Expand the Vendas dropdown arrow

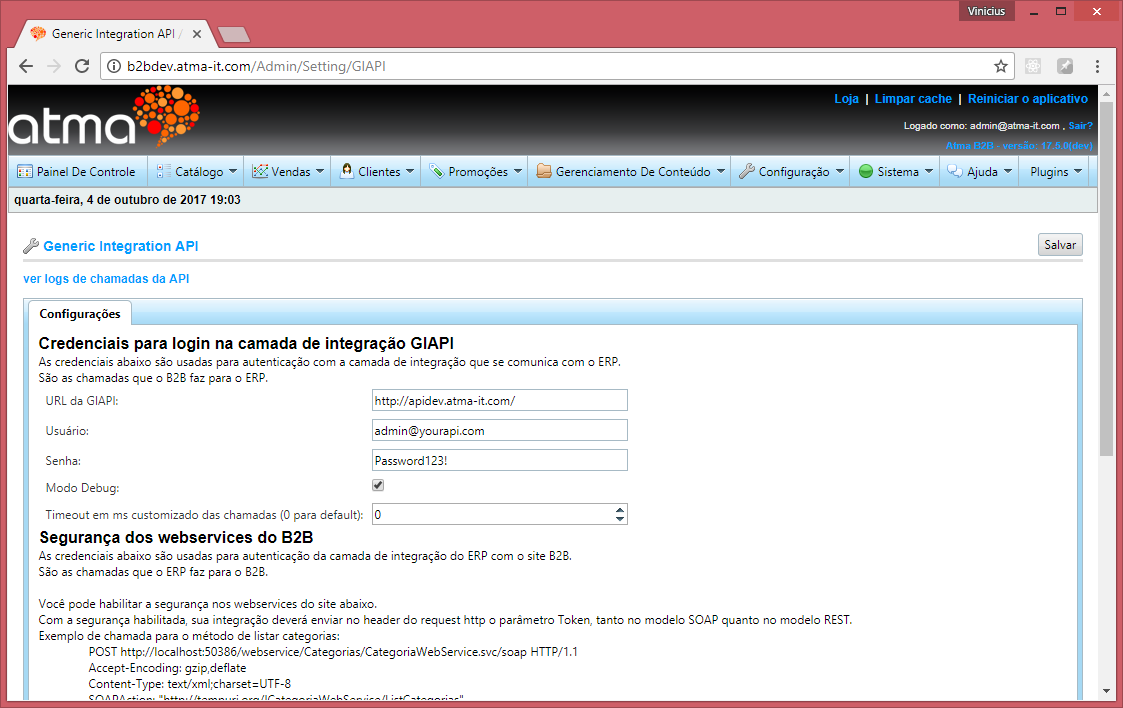coord(320,172)
